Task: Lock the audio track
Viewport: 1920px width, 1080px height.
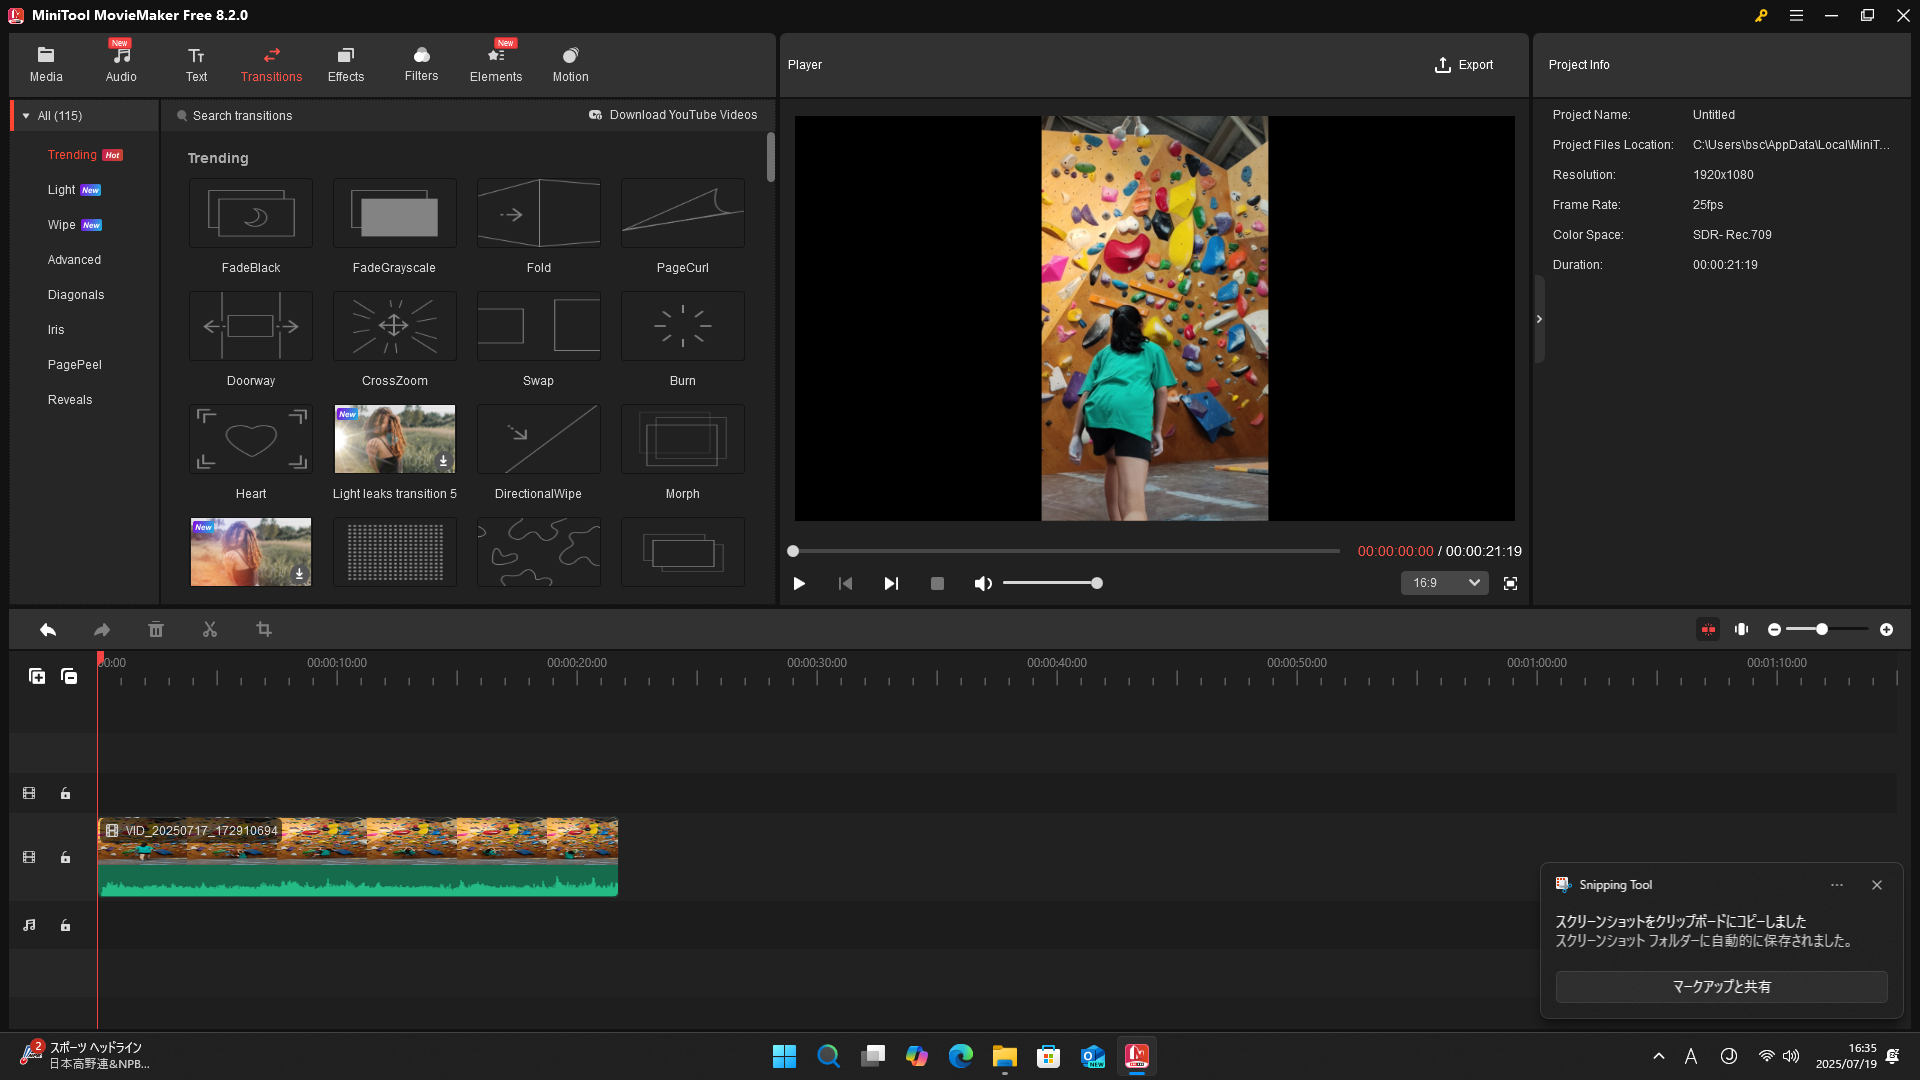Action: (65, 926)
